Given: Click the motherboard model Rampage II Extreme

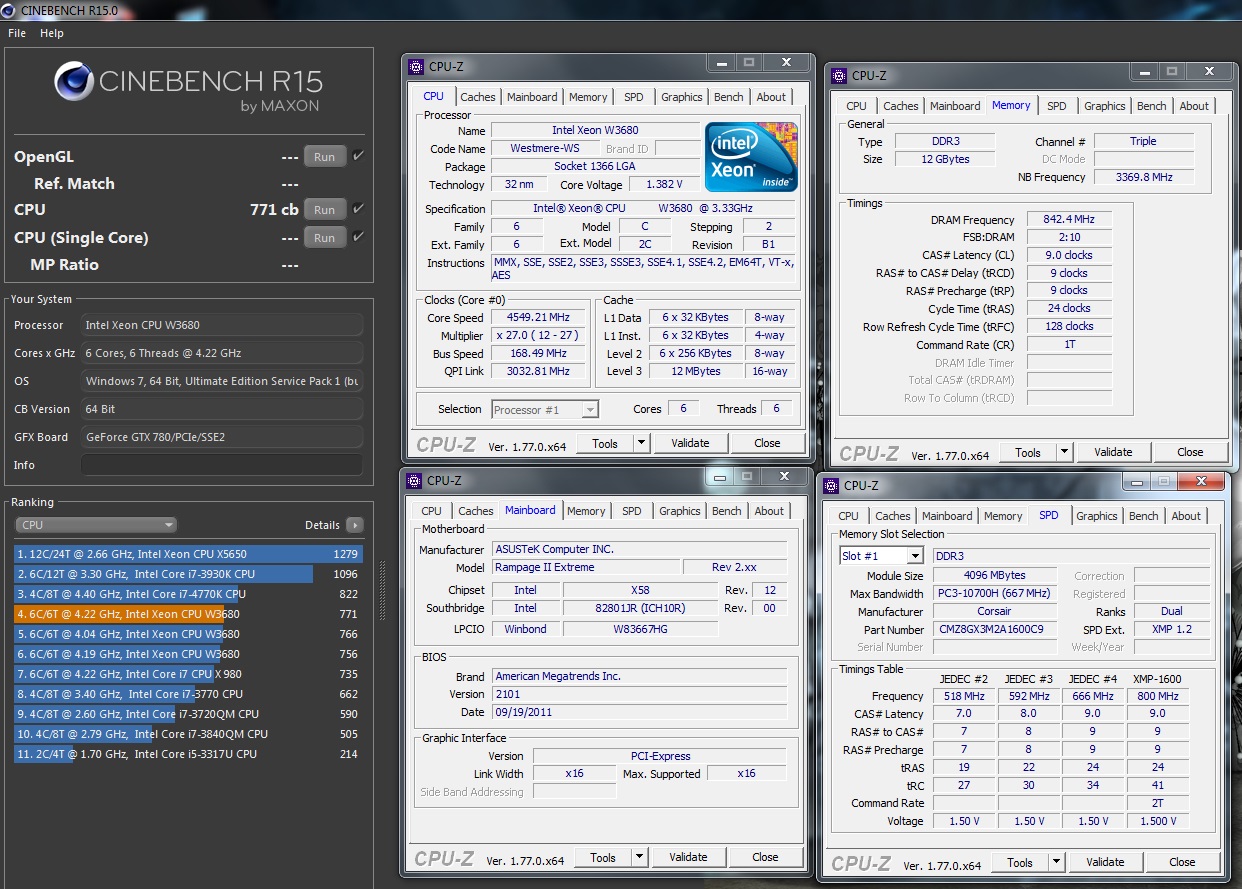Looking at the screenshot, I should tap(586, 567).
